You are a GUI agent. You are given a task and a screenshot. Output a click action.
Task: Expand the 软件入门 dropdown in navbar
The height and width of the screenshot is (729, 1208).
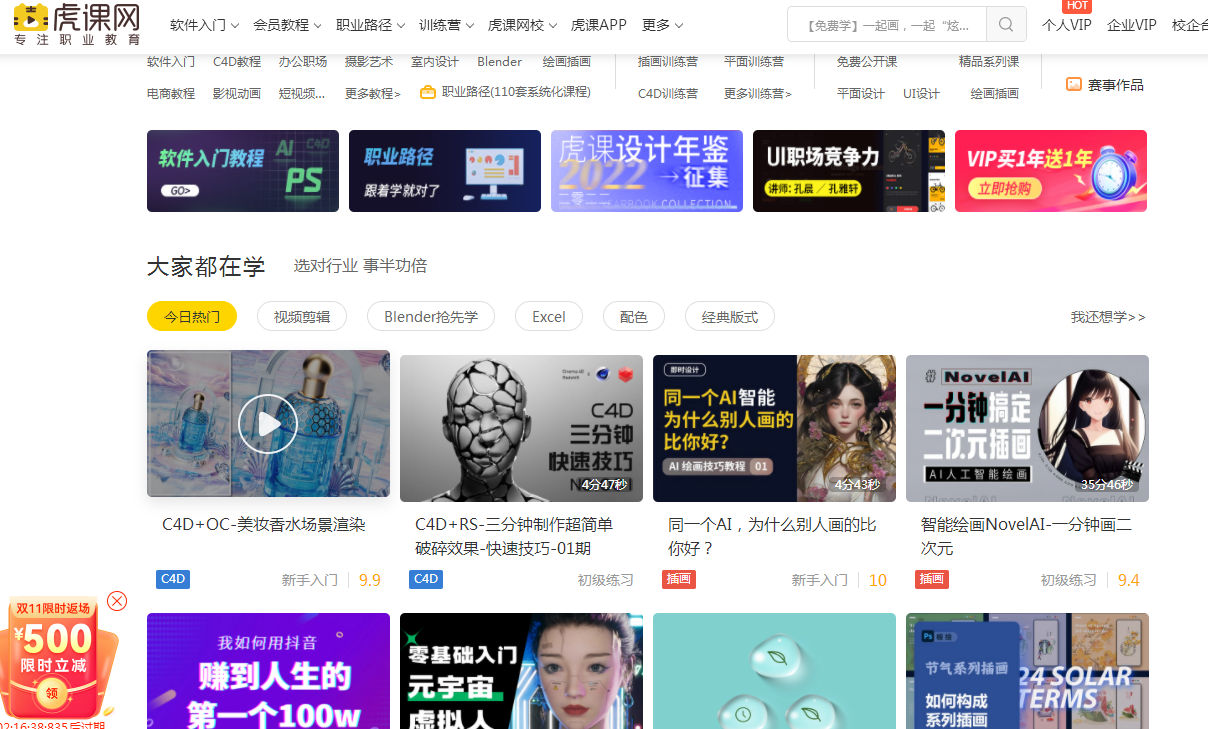[x=204, y=25]
